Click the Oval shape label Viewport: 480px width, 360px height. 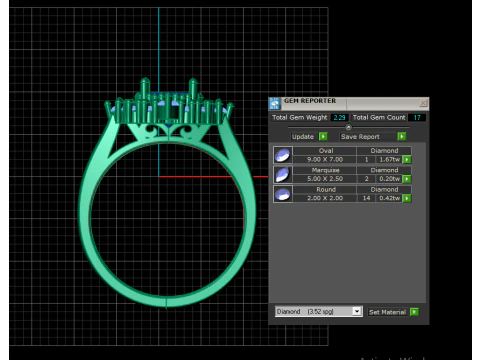point(326,151)
